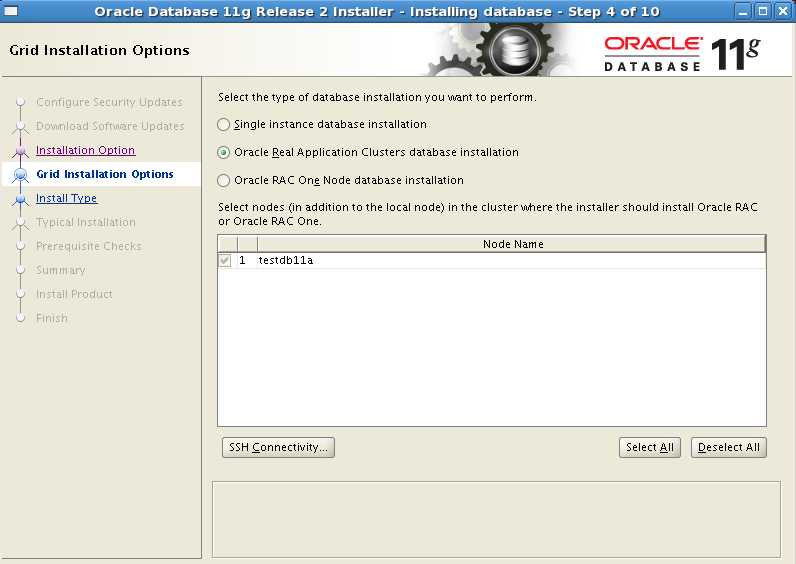The height and width of the screenshot is (564, 796).
Task: Click the Node Name column header
Action: [512, 244]
